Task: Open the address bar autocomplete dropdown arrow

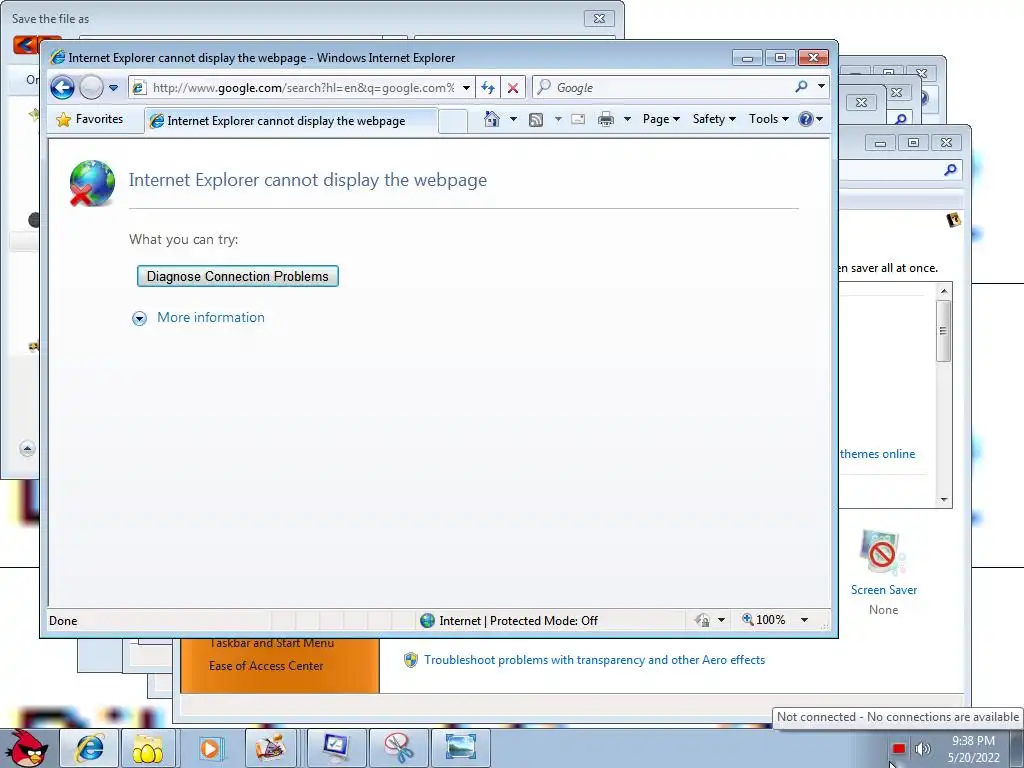Action: [466, 88]
